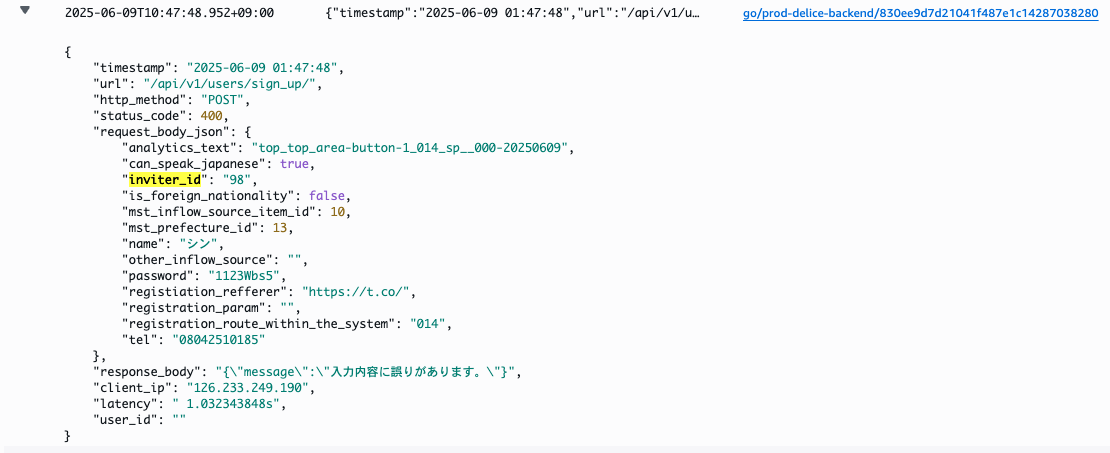
Task: Click the can_speak_japanese true value
Action: (x=294, y=163)
